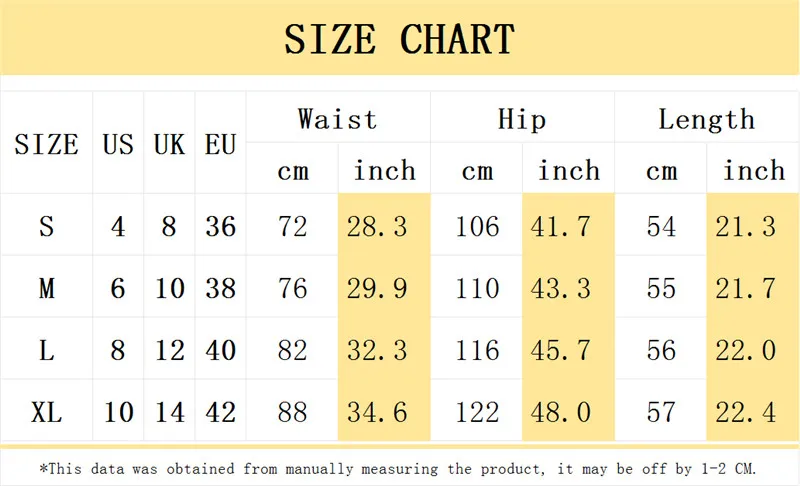Screen dimensions: 800x486
Task: Click length inch value 22.0
Action: coord(745,350)
